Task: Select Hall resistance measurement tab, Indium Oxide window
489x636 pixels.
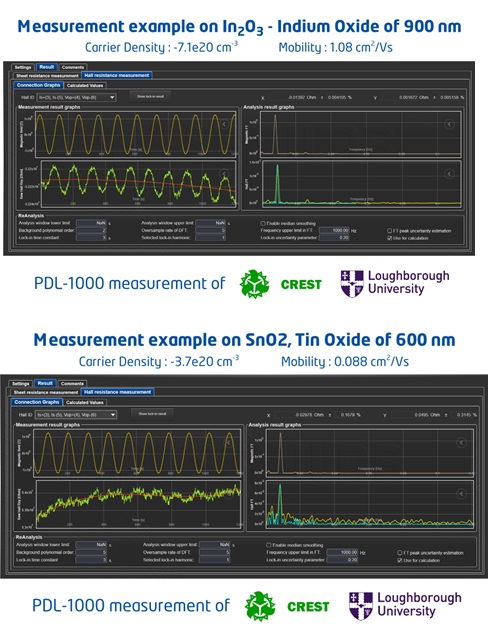Action: tap(117, 75)
